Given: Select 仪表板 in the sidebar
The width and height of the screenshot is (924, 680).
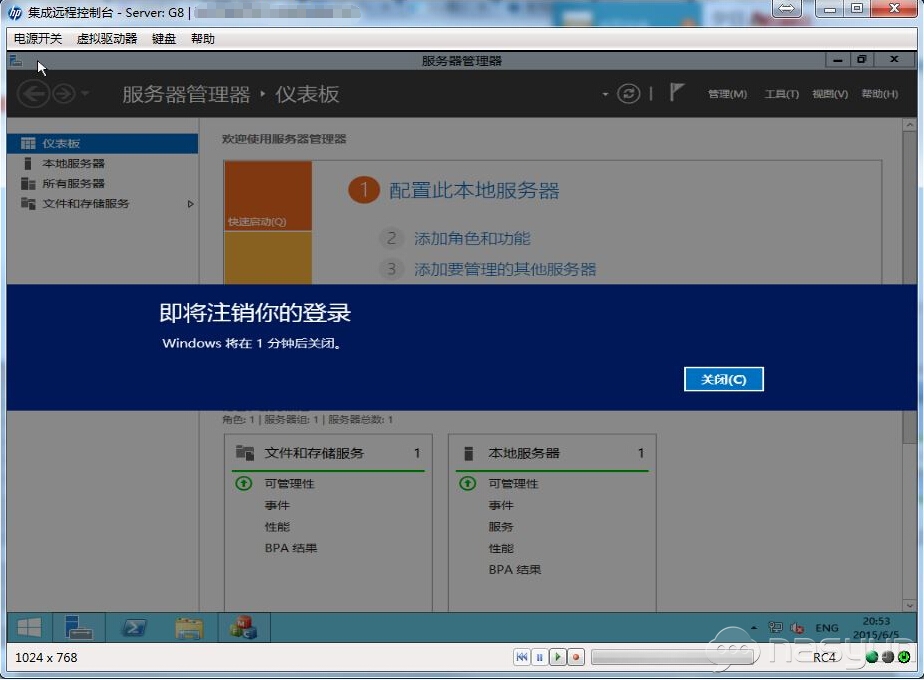Looking at the screenshot, I should point(103,143).
